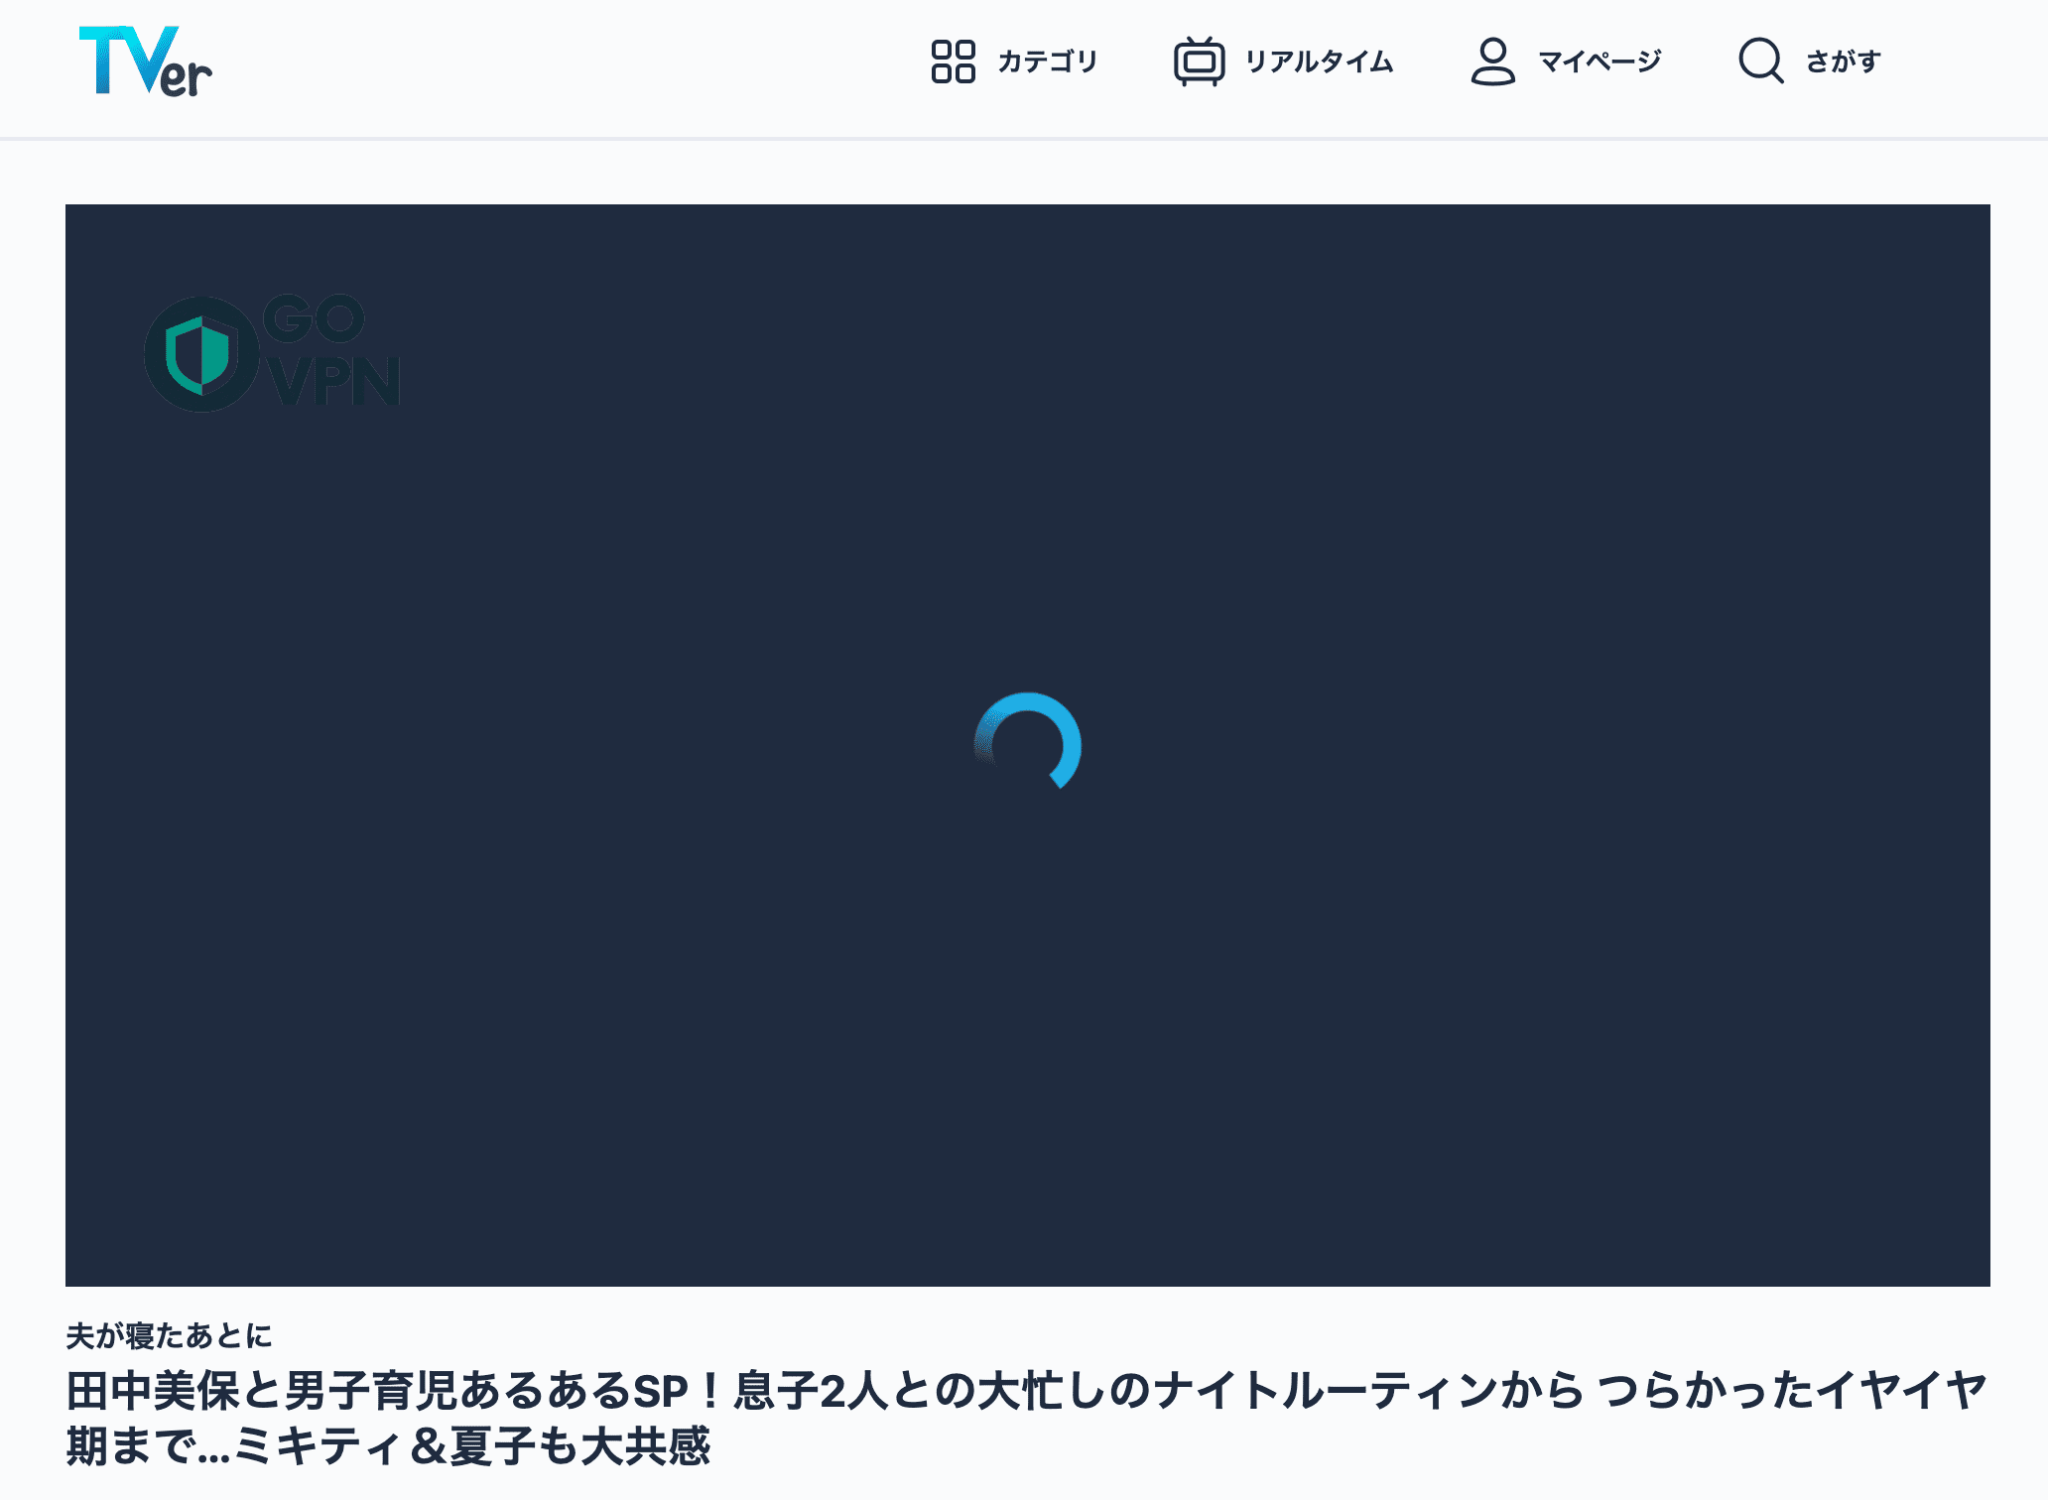The height and width of the screenshot is (1500, 2048).
Task: Click the GO VPN shield emblem
Action: 200,355
